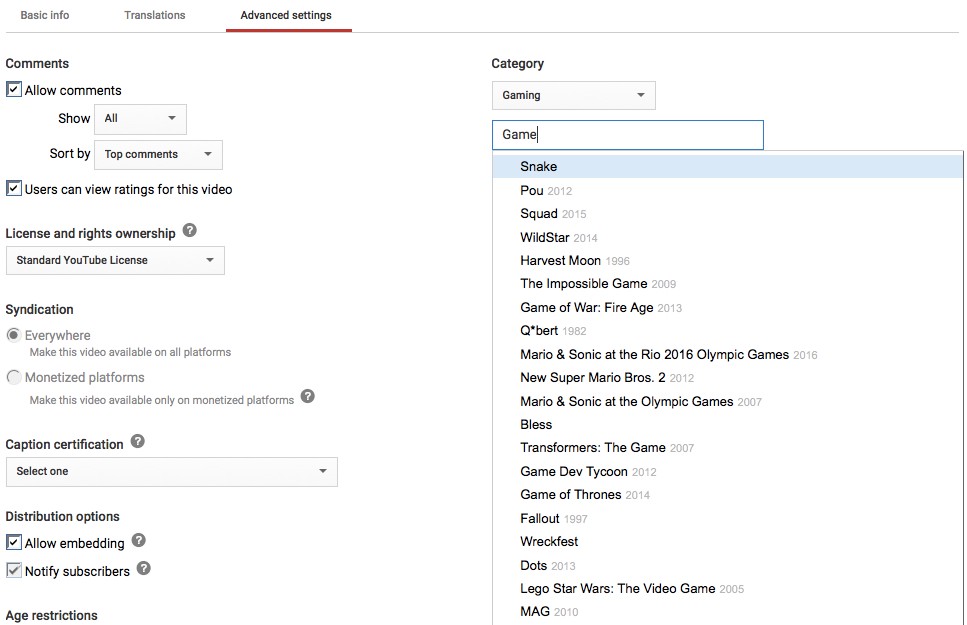Click the help icon beside Allow embedding
The width and height of the screenshot is (967, 625).
pos(138,540)
